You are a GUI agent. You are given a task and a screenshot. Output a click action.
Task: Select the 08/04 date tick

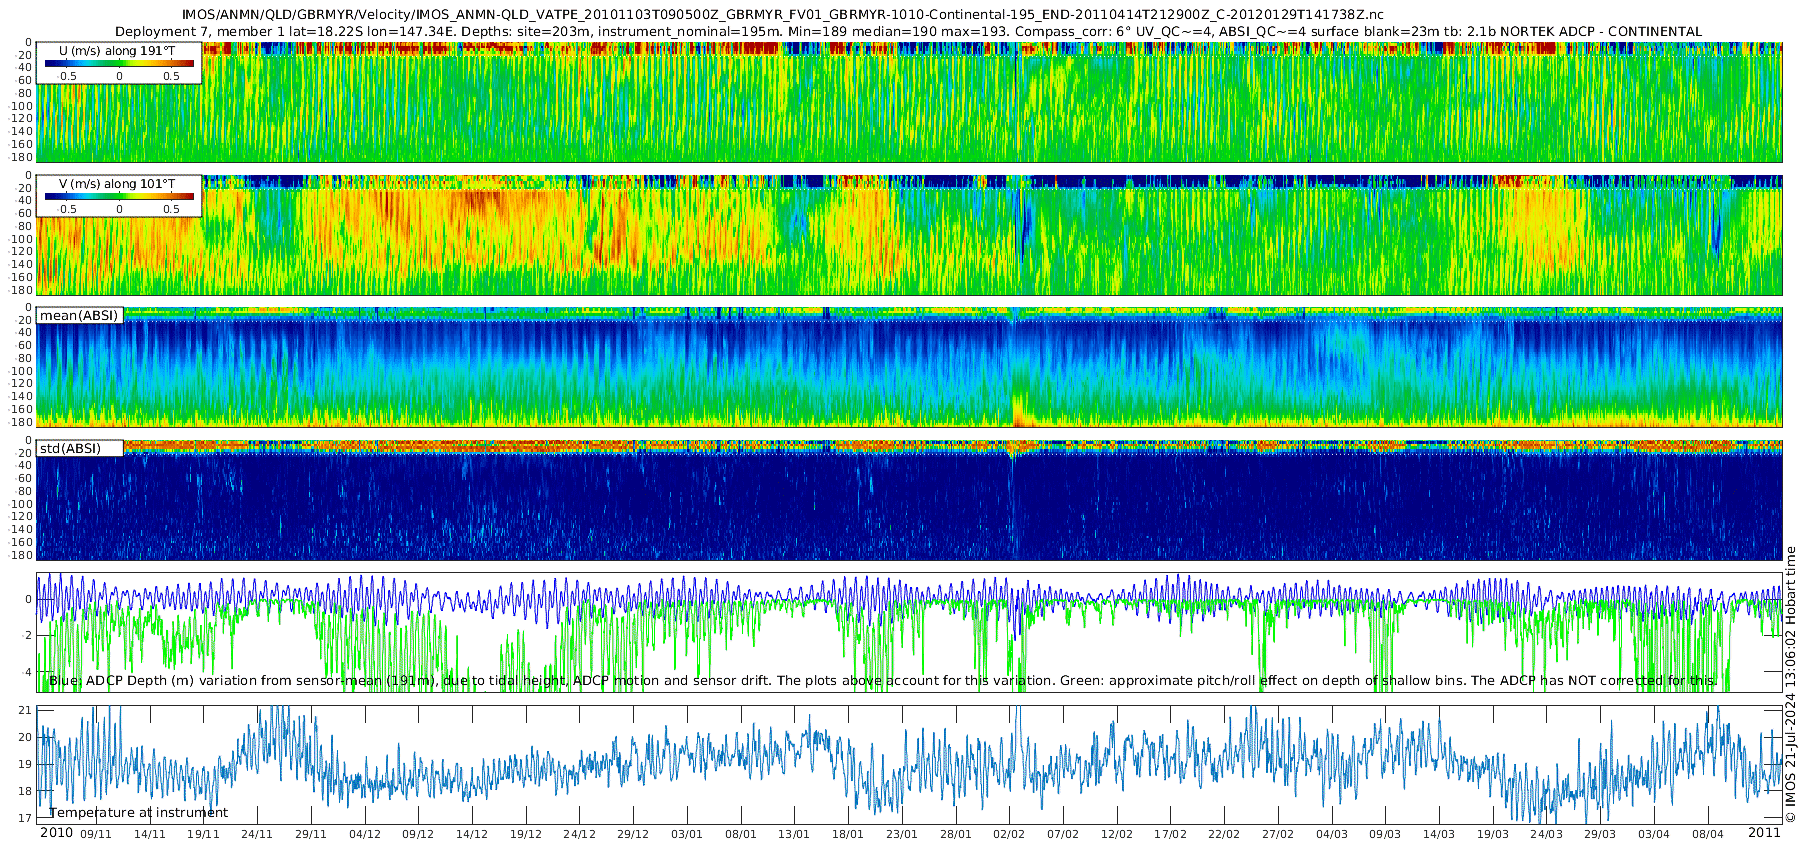(x=1708, y=834)
